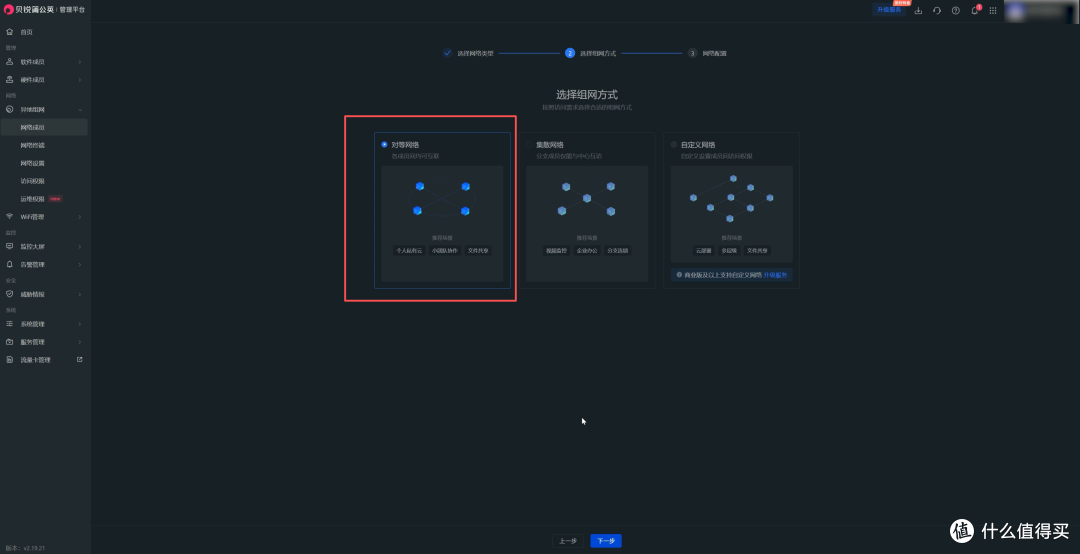The width and height of the screenshot is (1080, 554).
Task: Open the download icon in top bar
Action: point(918,10)
